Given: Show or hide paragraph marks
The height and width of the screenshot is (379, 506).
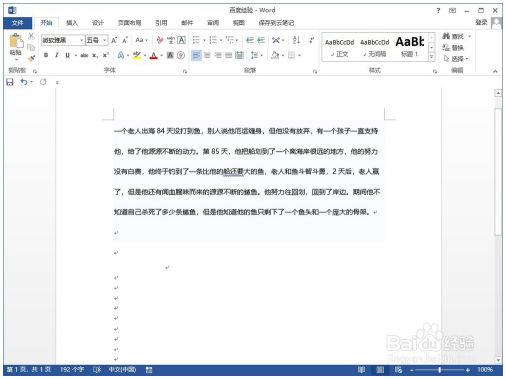Looking at the screenshot, I should (x=312, y=40).
